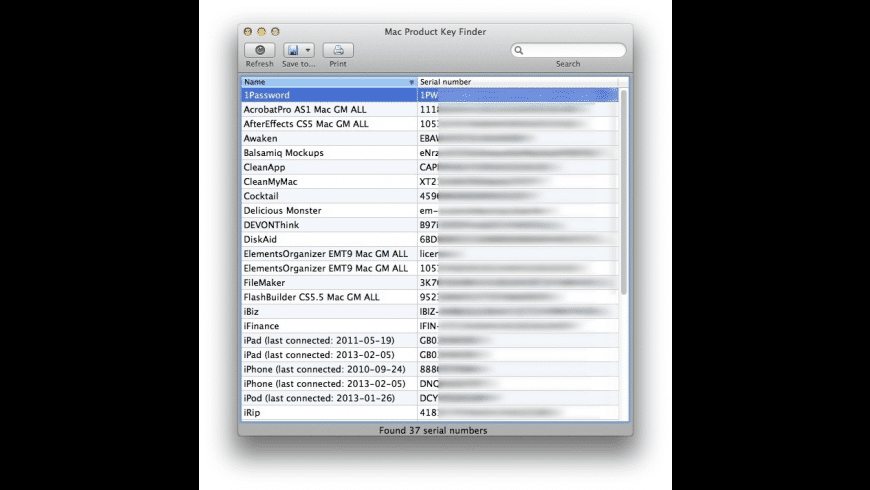Select iPad last connected 2013-02-05 row
The image size is (870, 490).
point(430,355)
